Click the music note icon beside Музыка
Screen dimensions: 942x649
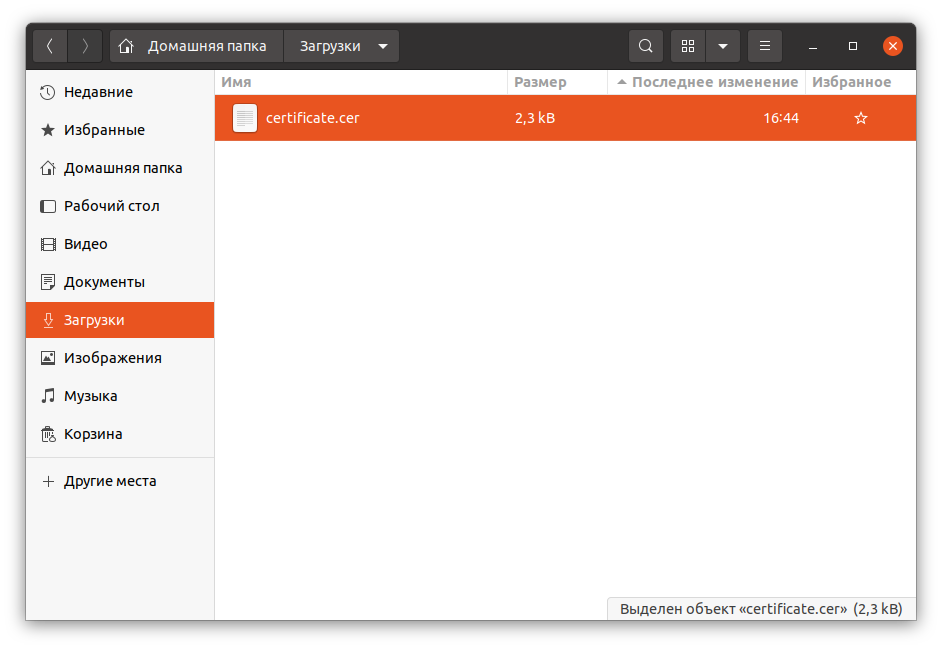click(48, 396)
